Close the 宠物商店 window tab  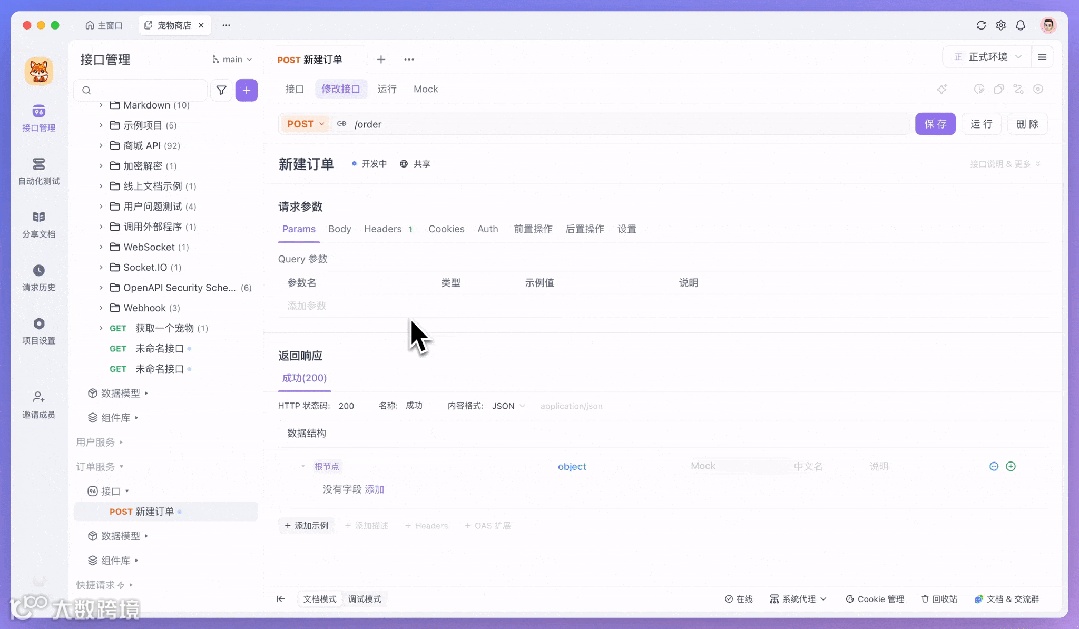(x=201, y=25)
